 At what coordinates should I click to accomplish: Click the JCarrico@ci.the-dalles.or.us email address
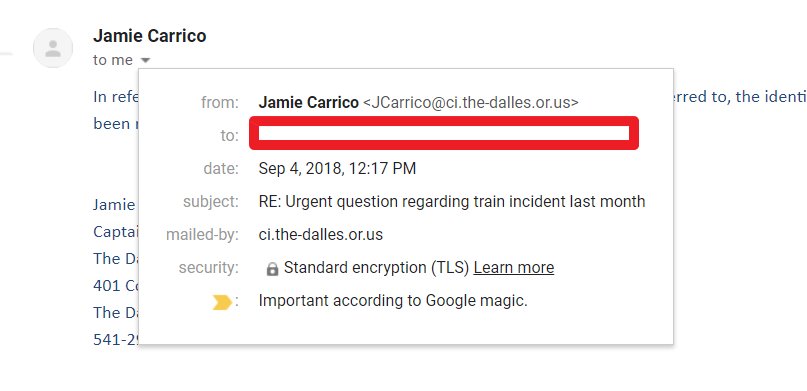(x=470, y=102)
